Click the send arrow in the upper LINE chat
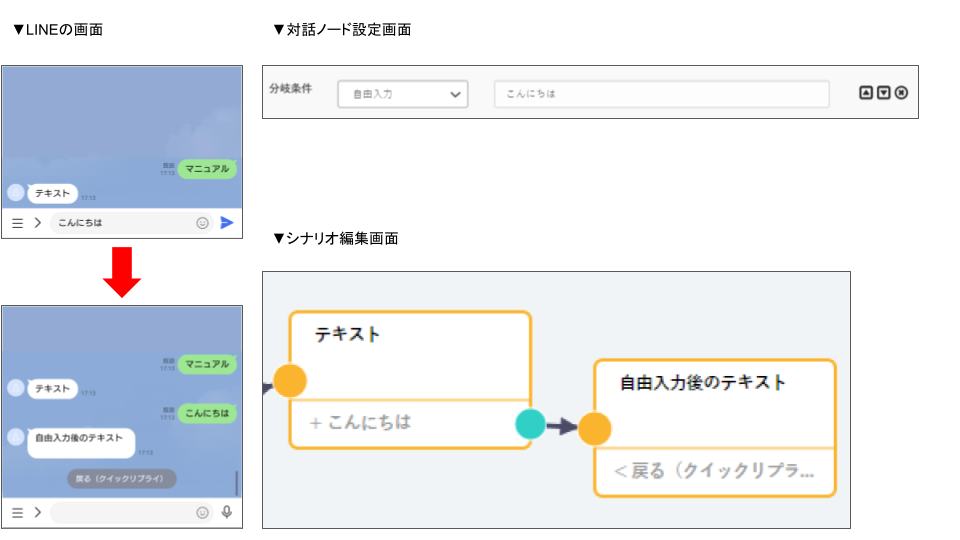The image size is (960, 540). [227, 223]
